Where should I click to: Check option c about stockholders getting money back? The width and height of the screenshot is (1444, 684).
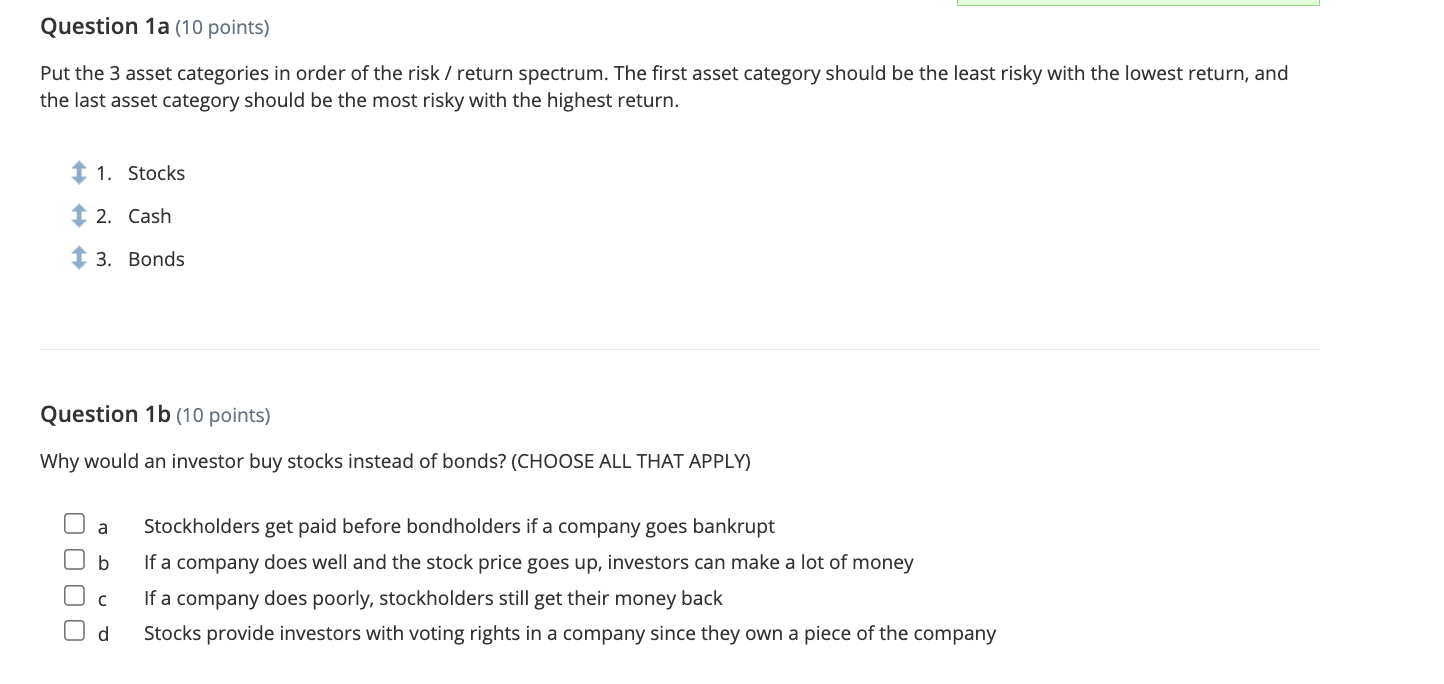(x=74, y=594)
